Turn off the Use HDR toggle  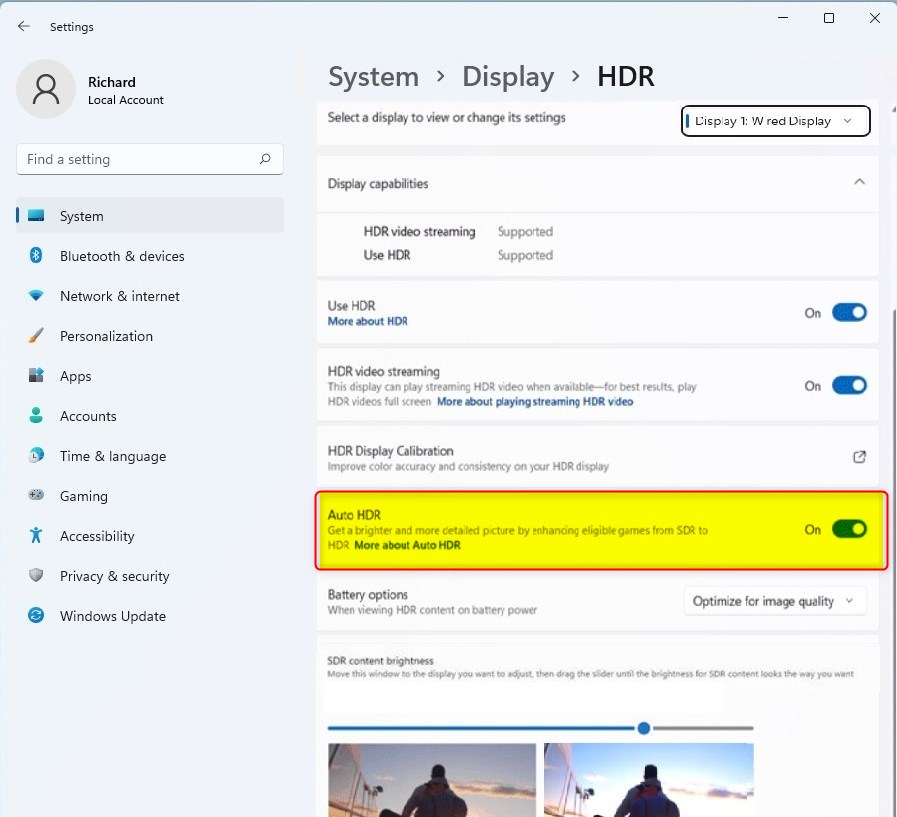[850, 313]
